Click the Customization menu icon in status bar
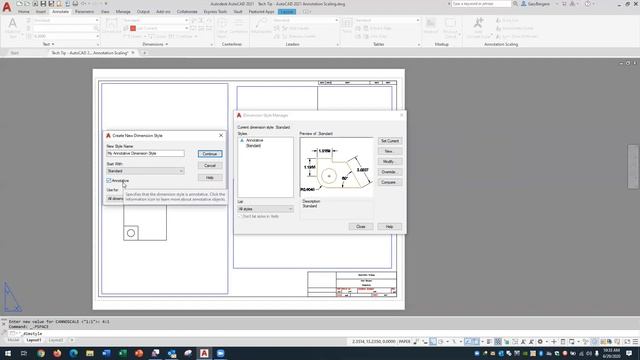The height and width of the screenshot is (360, 640). tap(636, 341)
